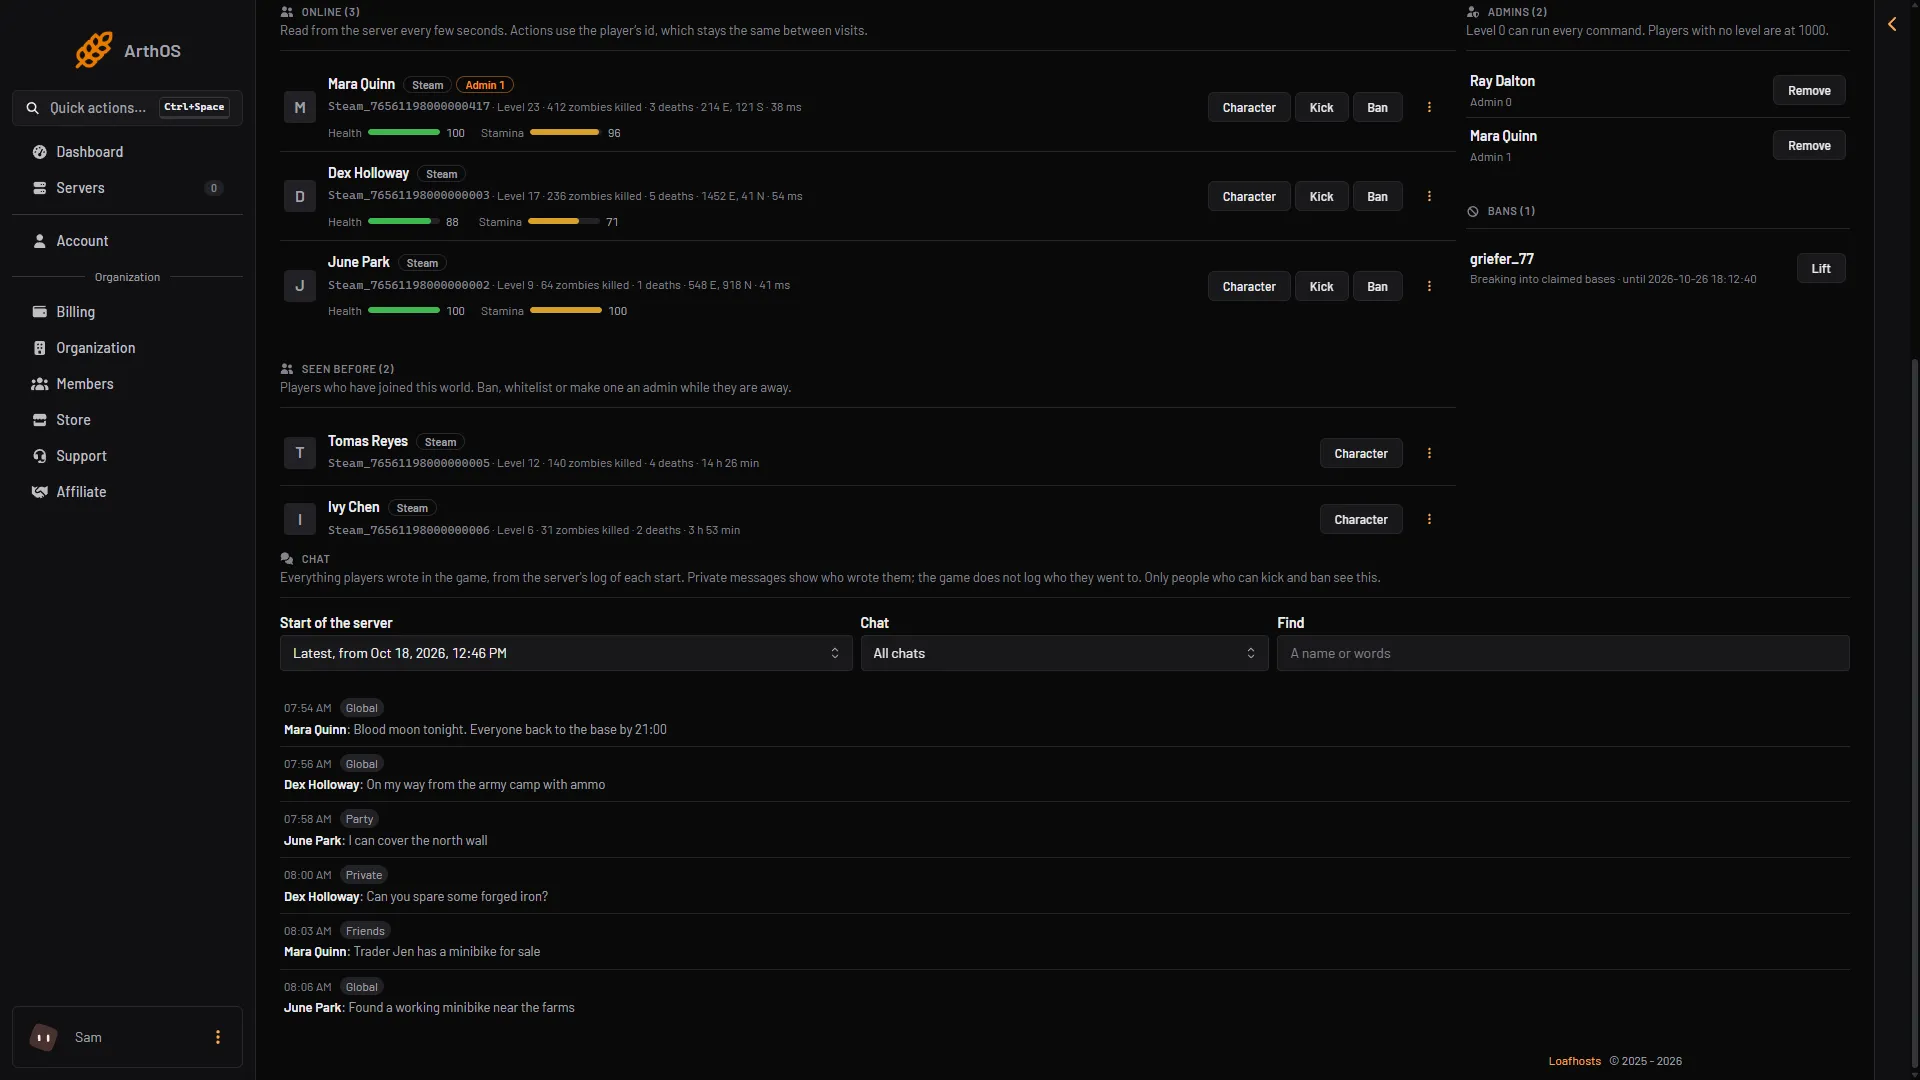The image size is (1920, 1080).
Task: Open the Quick actions search box
Action: point(127,108)
